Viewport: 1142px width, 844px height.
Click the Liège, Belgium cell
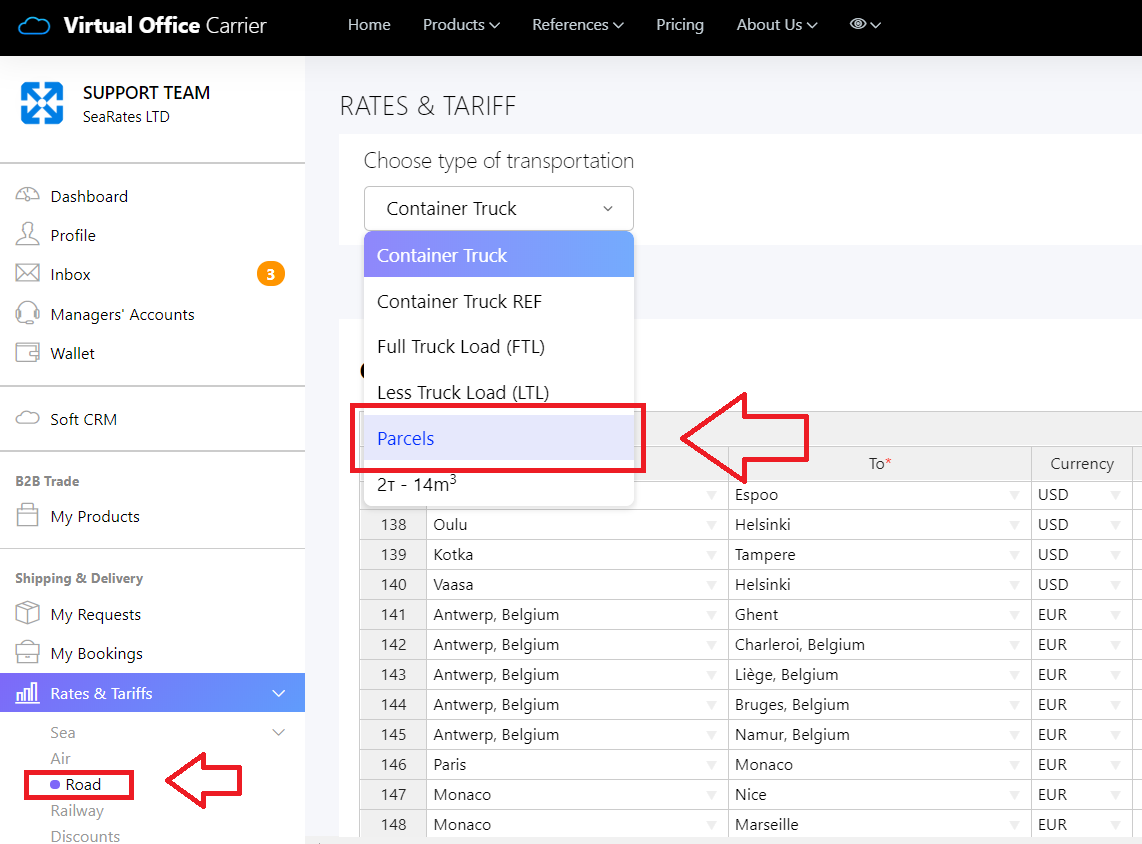880,675
